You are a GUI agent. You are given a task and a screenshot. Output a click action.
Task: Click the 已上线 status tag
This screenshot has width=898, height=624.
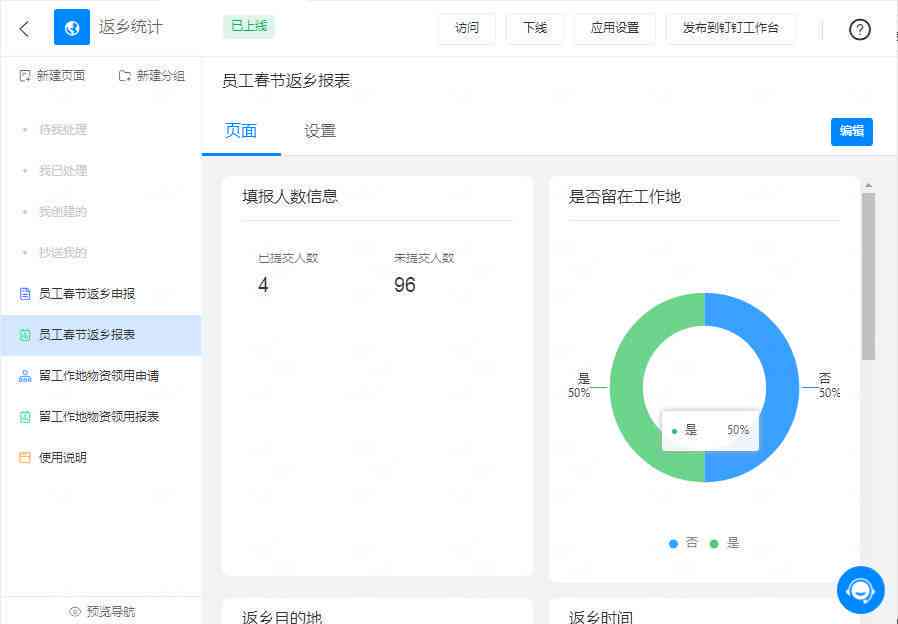click(249, 26)
